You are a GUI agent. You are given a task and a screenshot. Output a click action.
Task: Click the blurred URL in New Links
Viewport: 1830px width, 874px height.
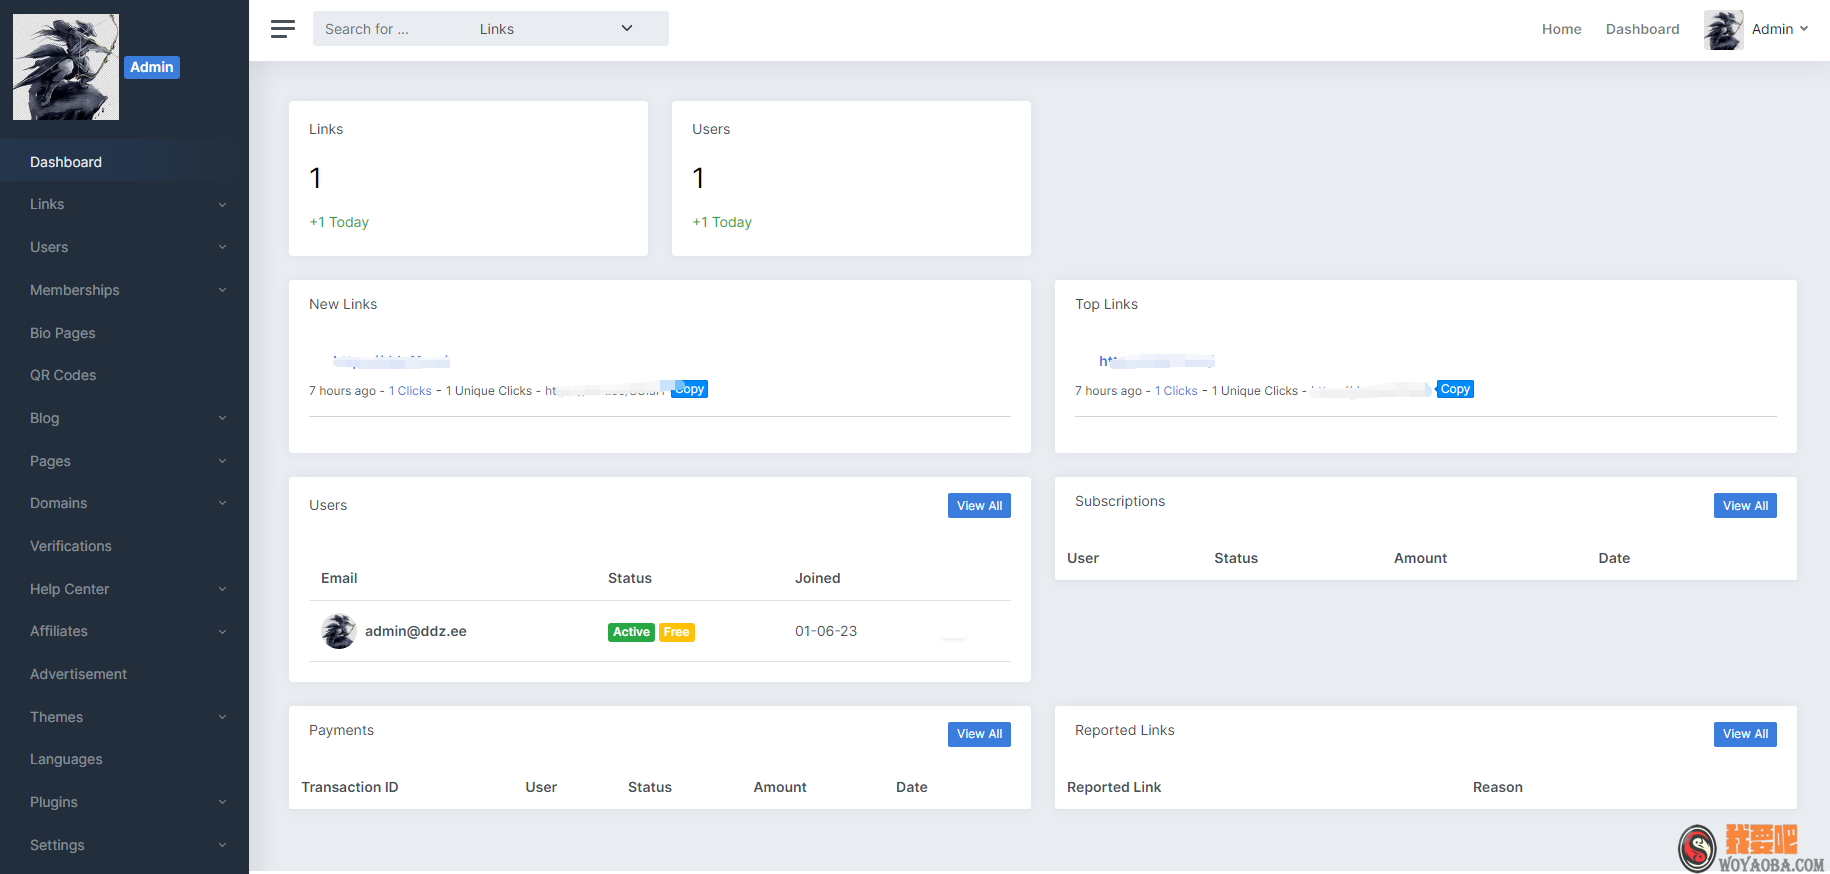[x=391, y=360]
